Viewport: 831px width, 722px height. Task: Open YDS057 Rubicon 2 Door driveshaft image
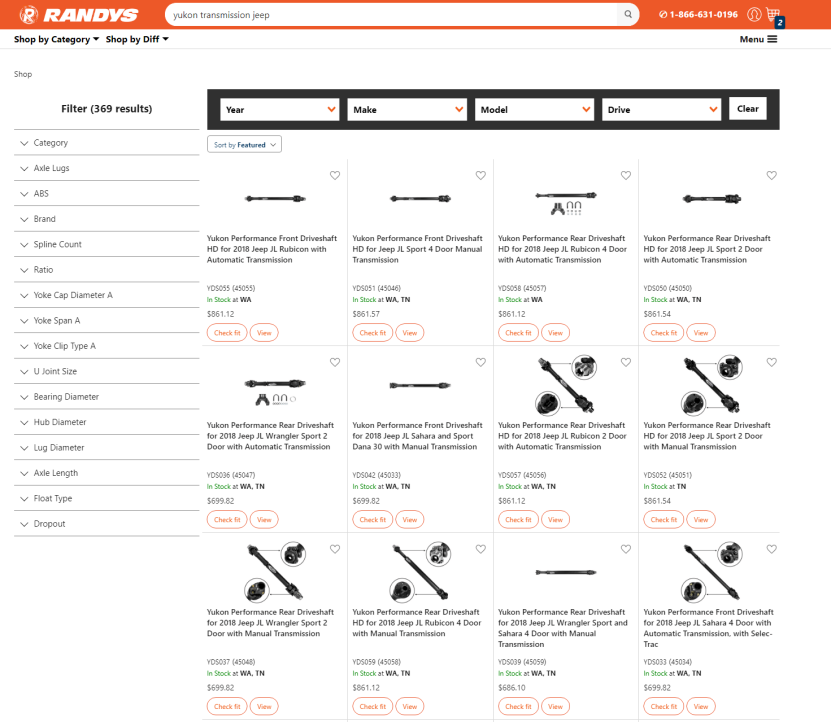(x=566, y=385)
